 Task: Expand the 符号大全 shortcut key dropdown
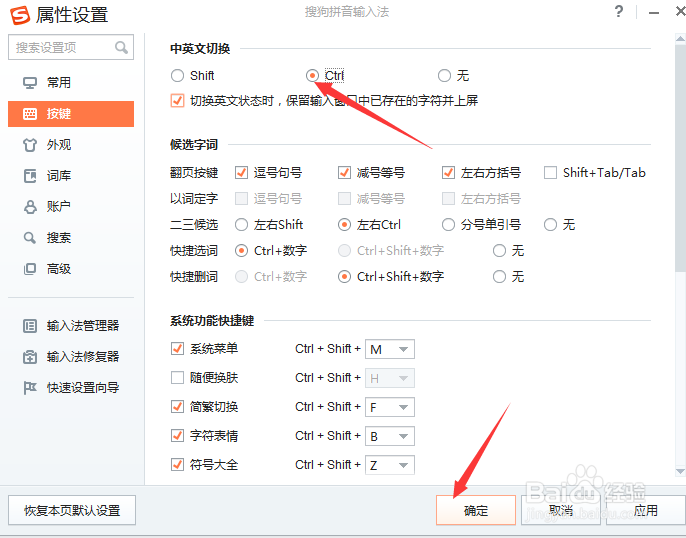point(404,465)
